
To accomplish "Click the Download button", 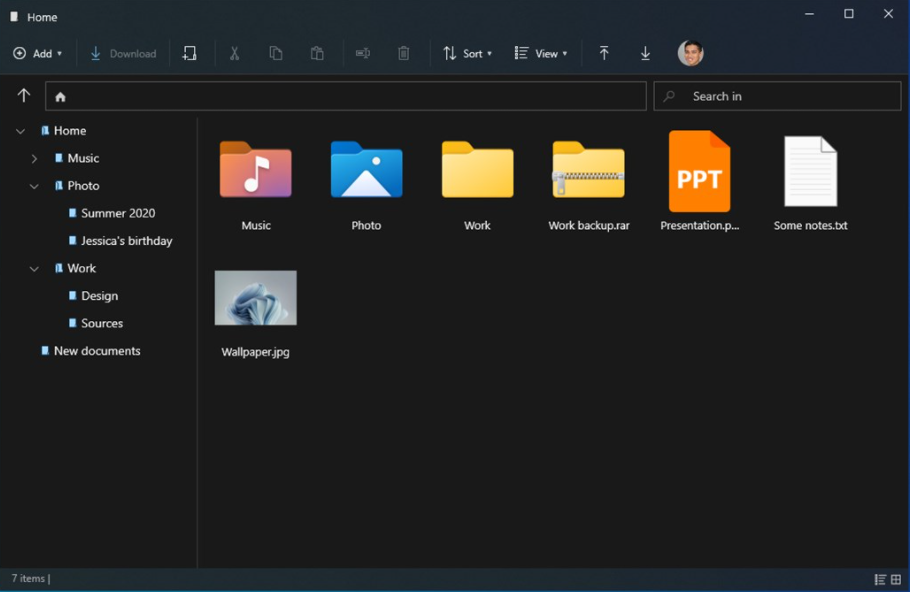I will point(123,53).
